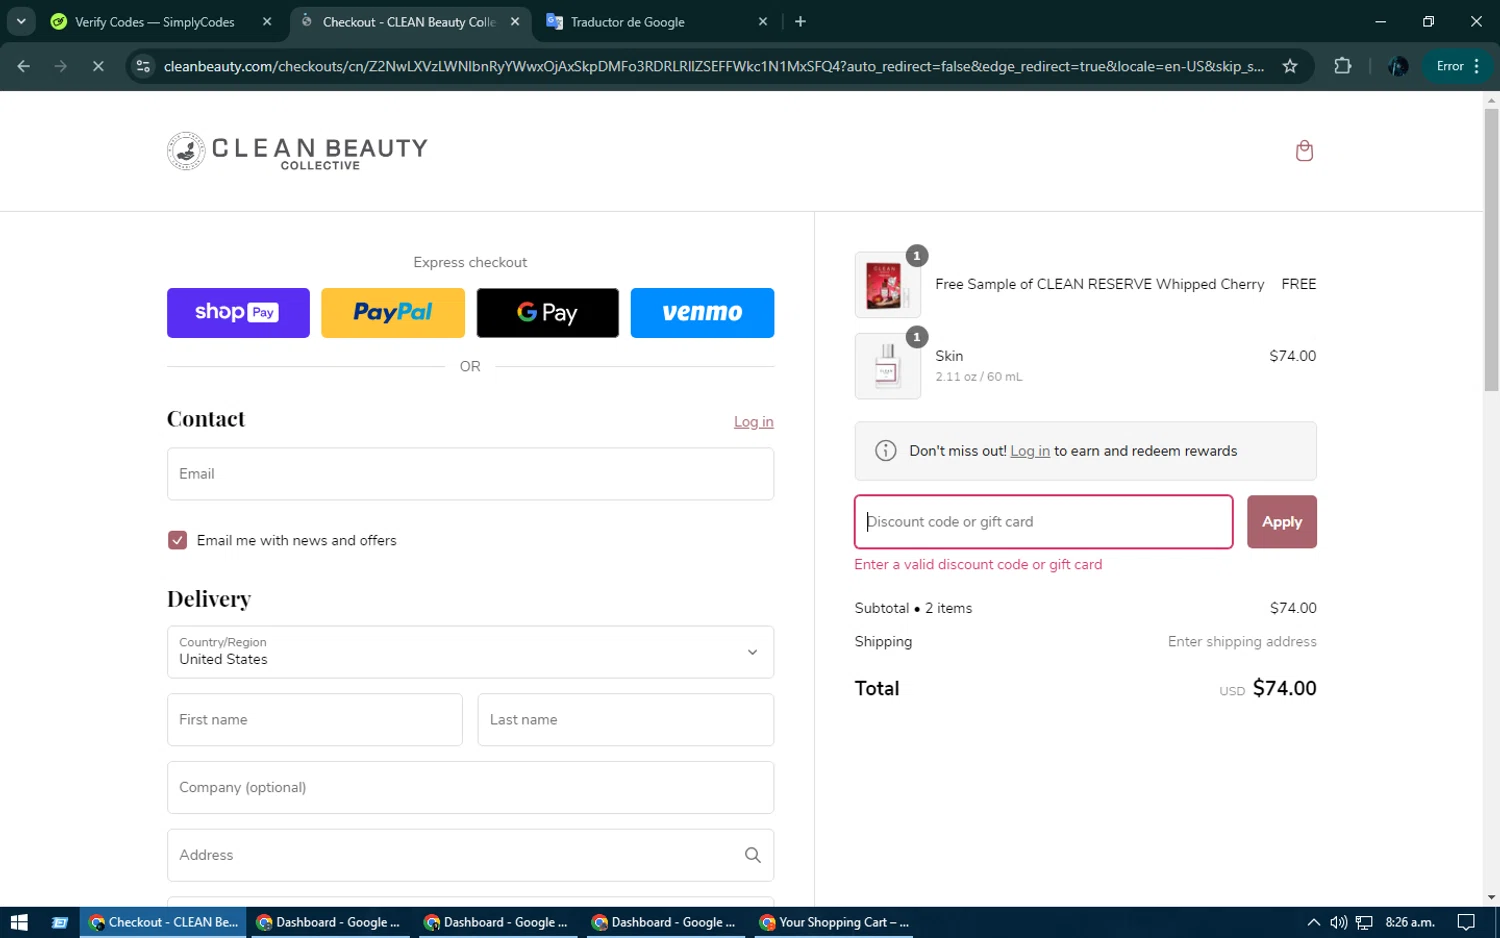Close the Checkout CLEAN Beauty tab

[x=515, y=22]
